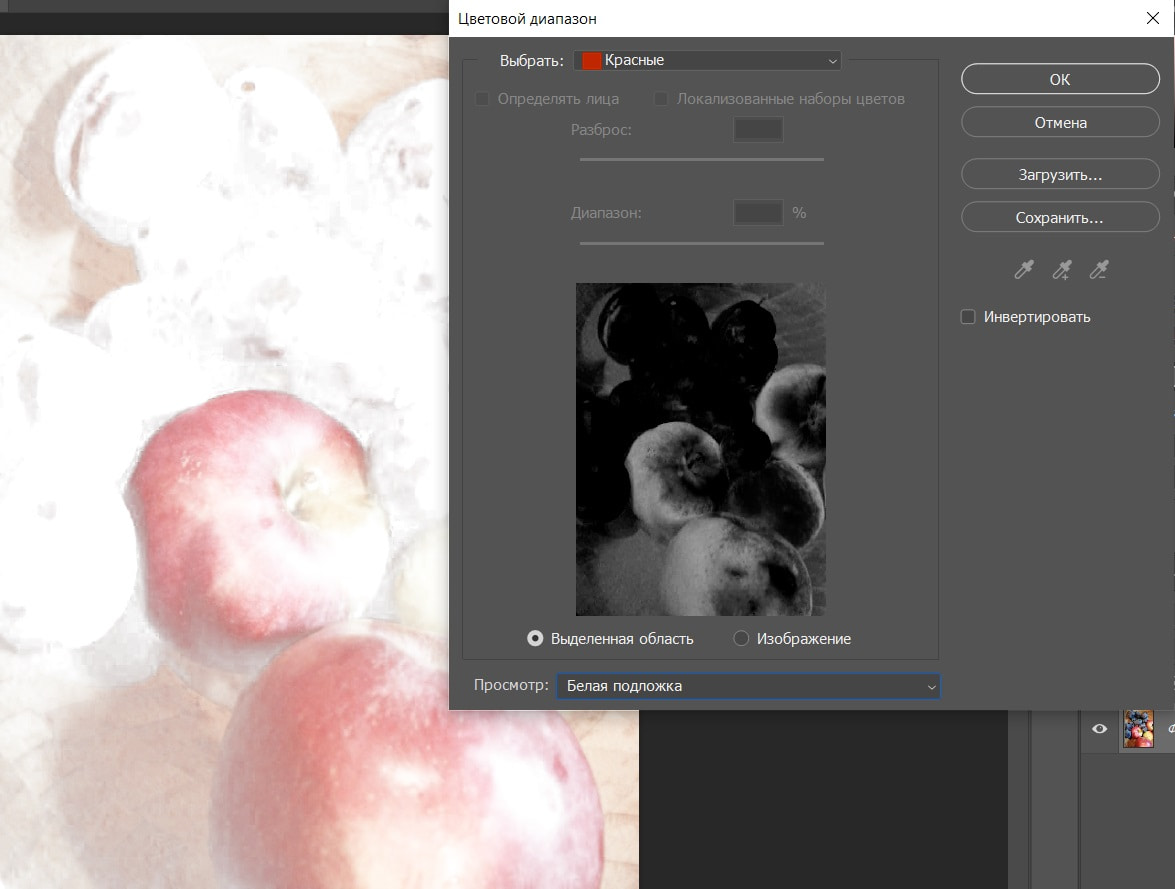Screen dimensions: 1175x889
Task: Click the Сохранить... button
Action: point(1060,218)
